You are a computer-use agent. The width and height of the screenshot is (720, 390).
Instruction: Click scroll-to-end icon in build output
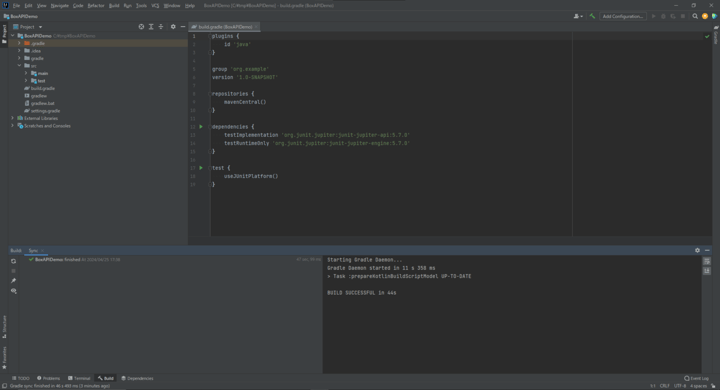click(707, 271)
